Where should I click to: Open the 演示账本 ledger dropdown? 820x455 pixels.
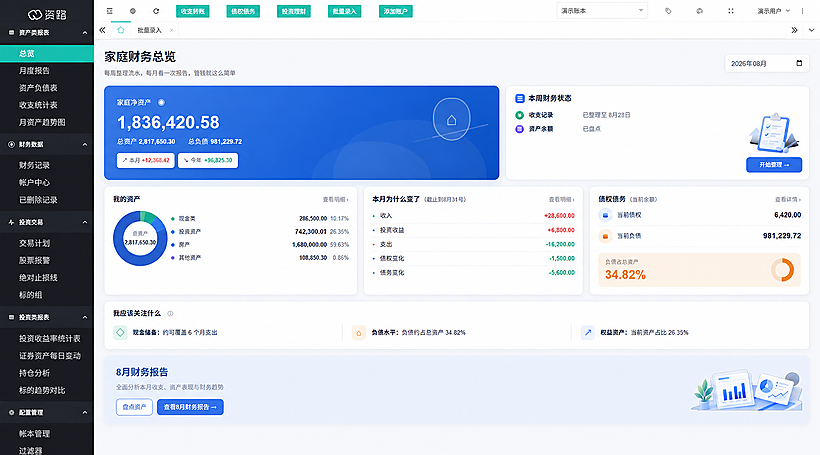[x=602, y=10]
